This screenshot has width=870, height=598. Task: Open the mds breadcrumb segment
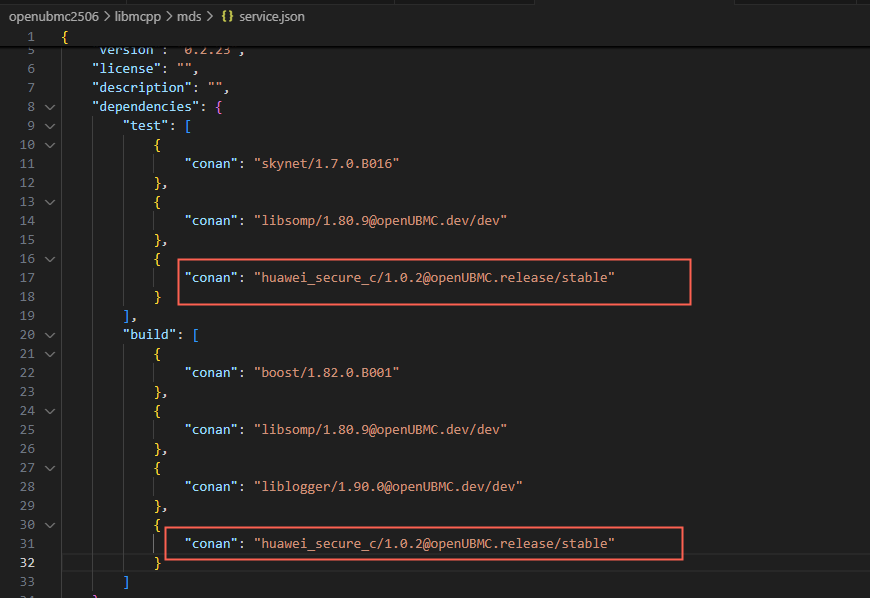coord(189,17)
